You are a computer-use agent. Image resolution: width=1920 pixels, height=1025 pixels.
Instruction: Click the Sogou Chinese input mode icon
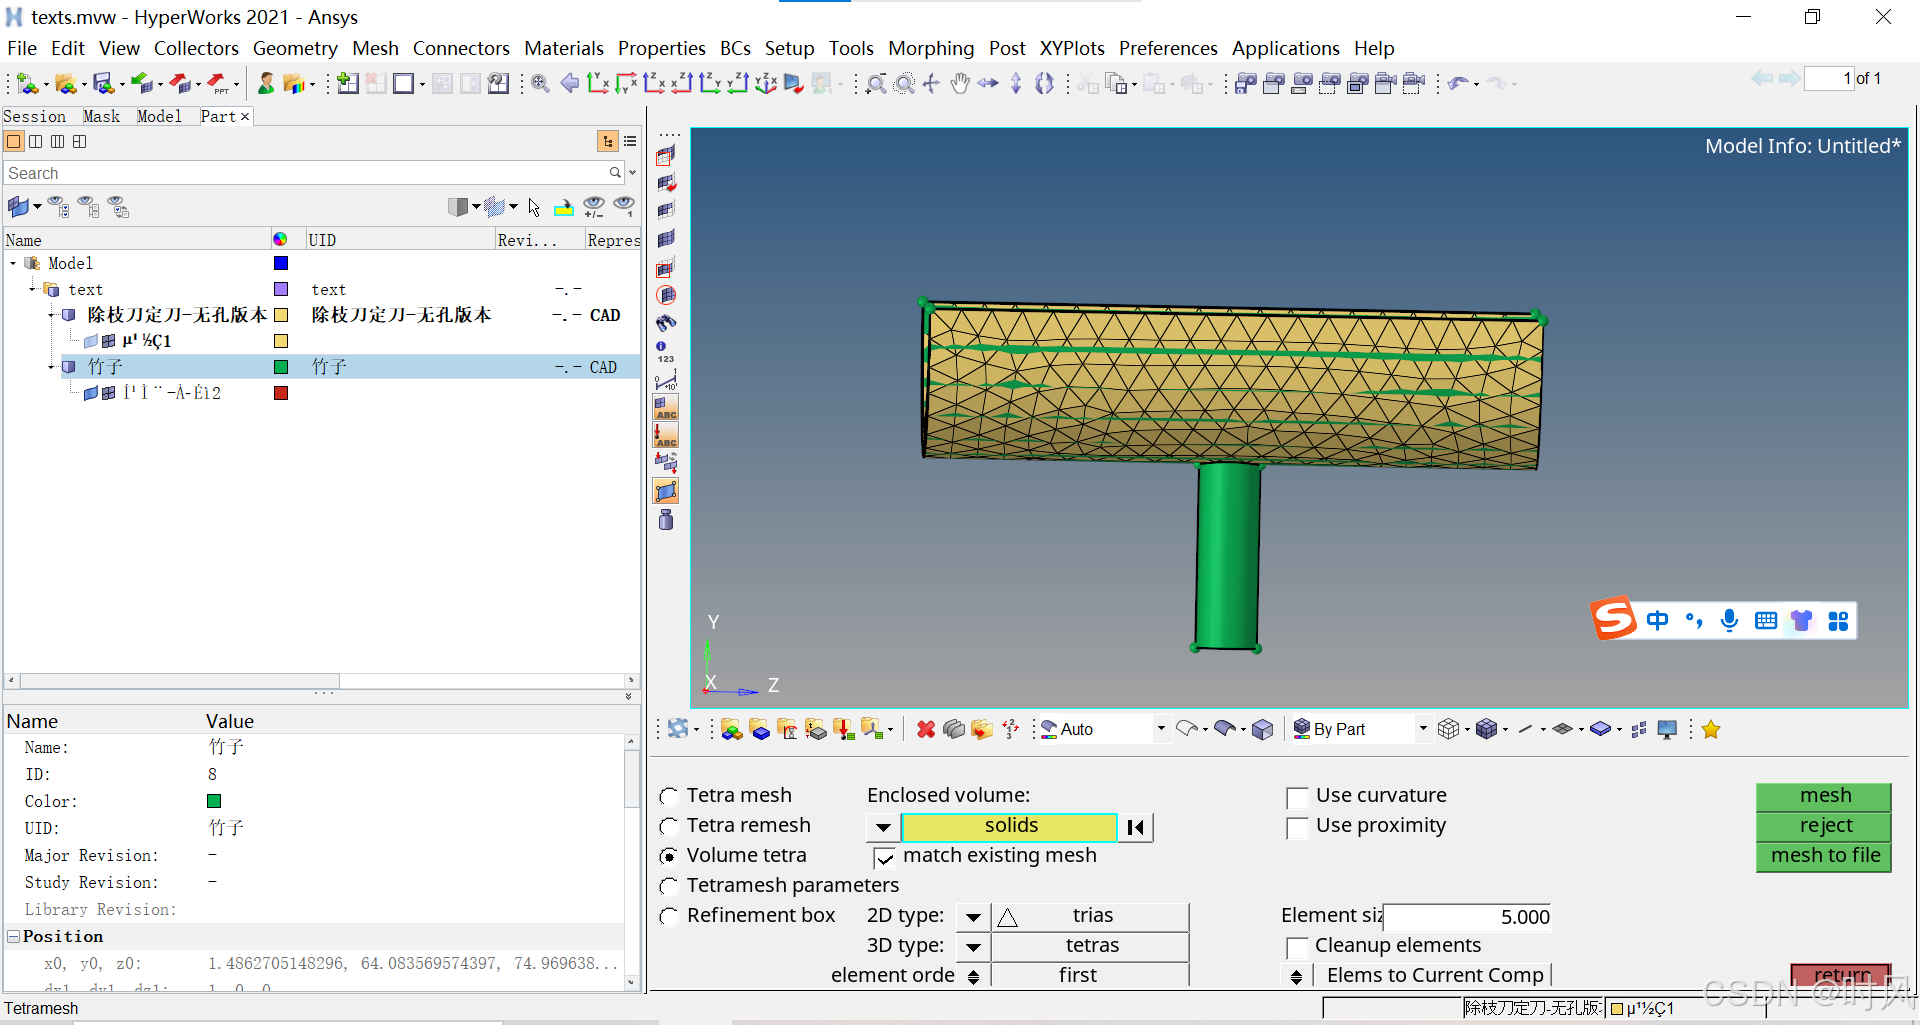tap(1657, 621)
